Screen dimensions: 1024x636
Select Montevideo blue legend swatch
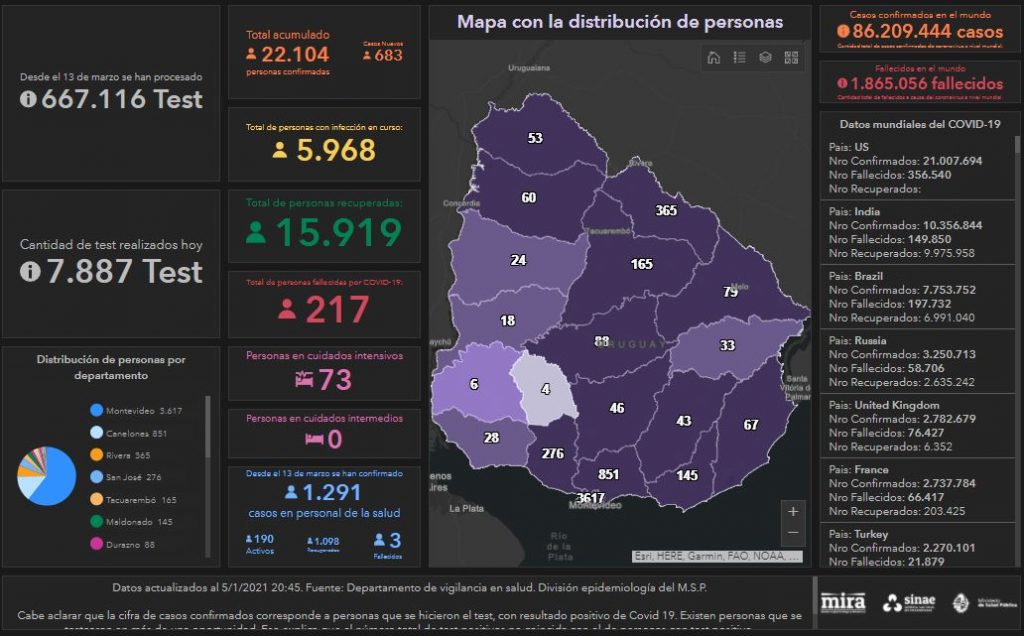(96, 410)
